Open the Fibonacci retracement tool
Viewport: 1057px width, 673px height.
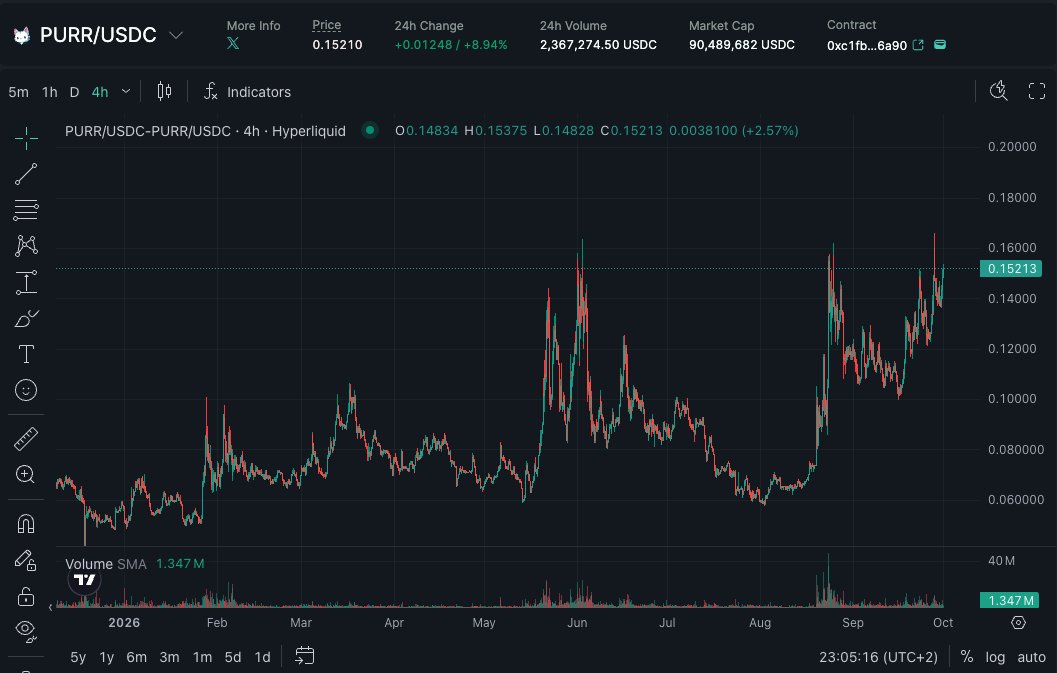click(26, 210)
